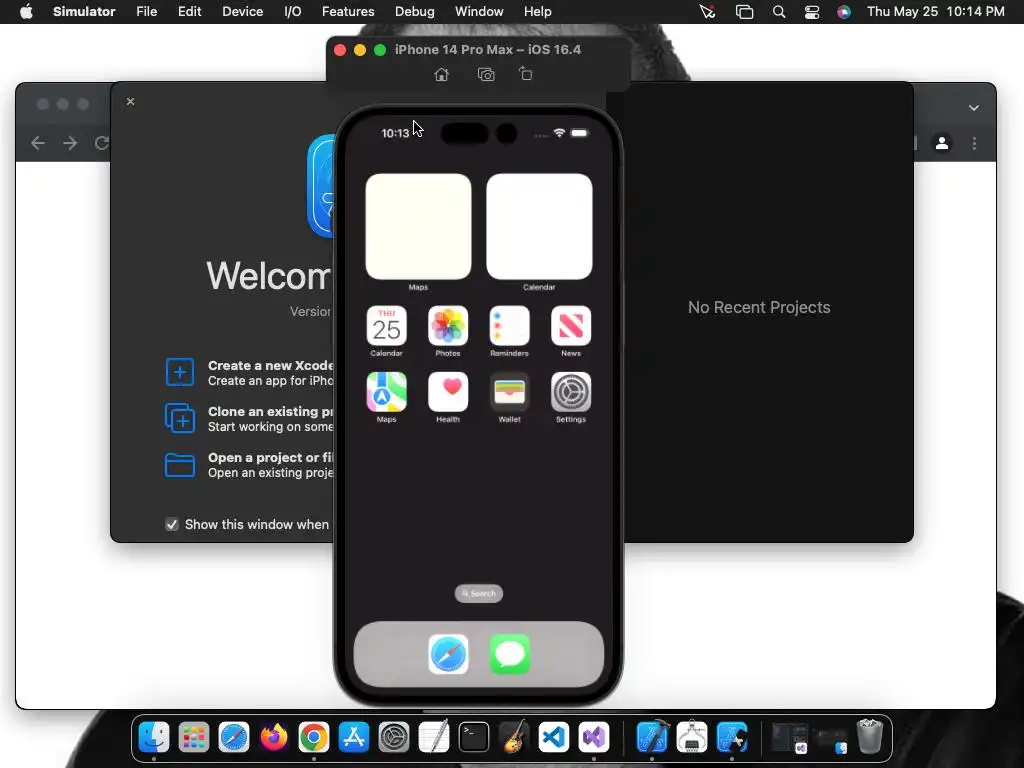Open Messages from the iPhone dock
The image size is (1024, 768).
tap(509, 654)
